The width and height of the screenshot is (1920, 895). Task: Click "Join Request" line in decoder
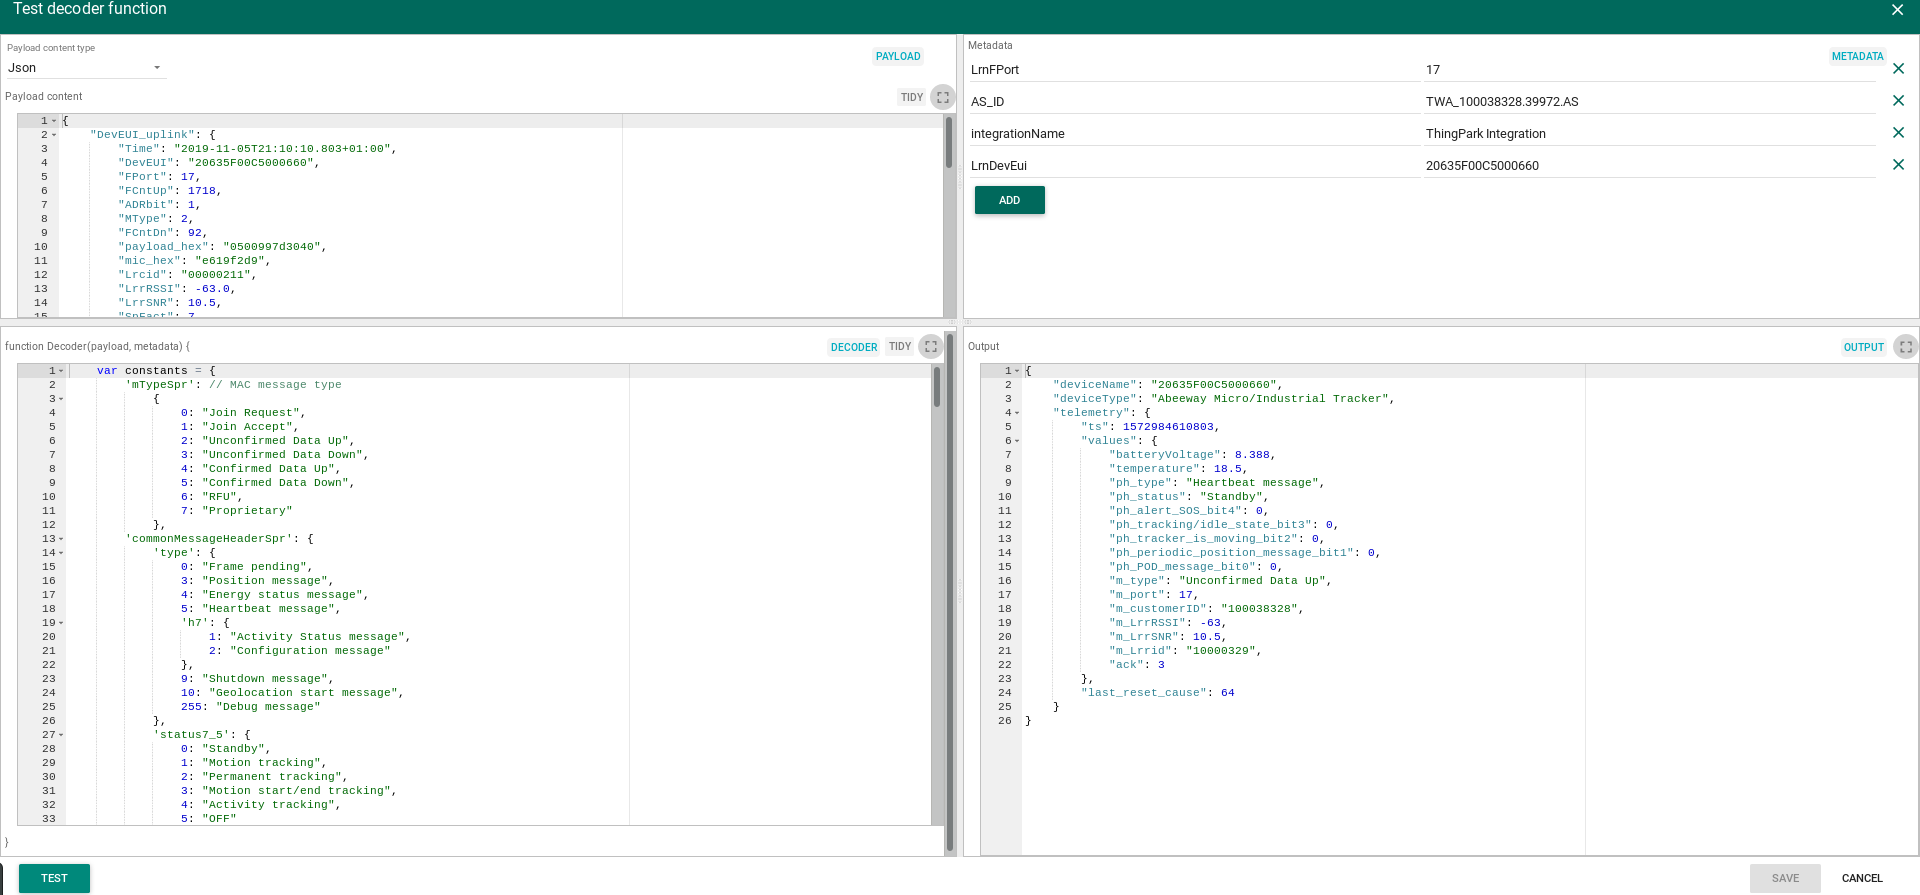[x=243, y=413]
